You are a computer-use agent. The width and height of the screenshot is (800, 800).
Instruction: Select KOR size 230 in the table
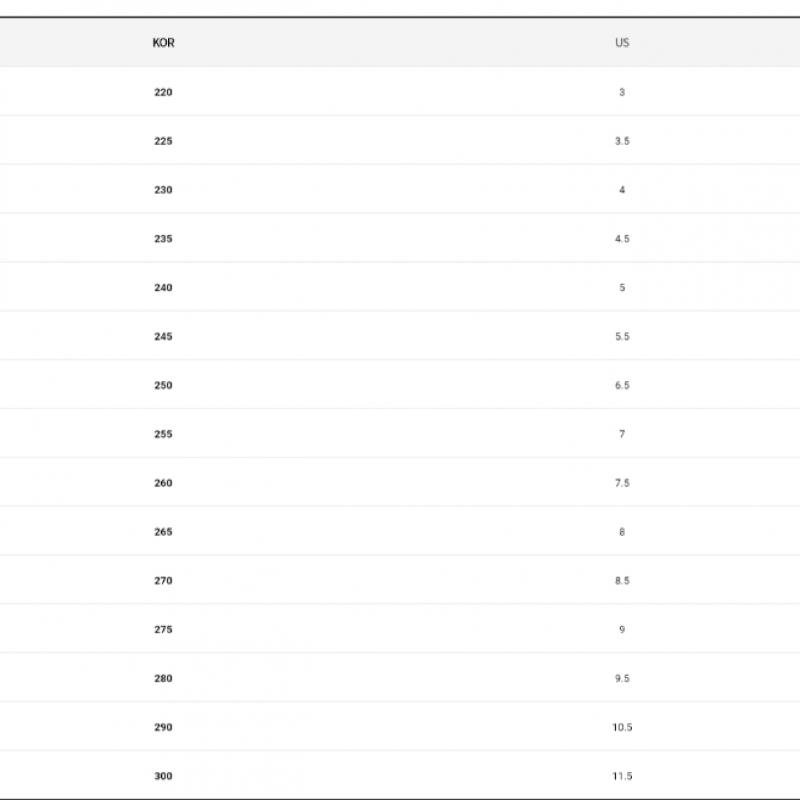pos(163,190)
